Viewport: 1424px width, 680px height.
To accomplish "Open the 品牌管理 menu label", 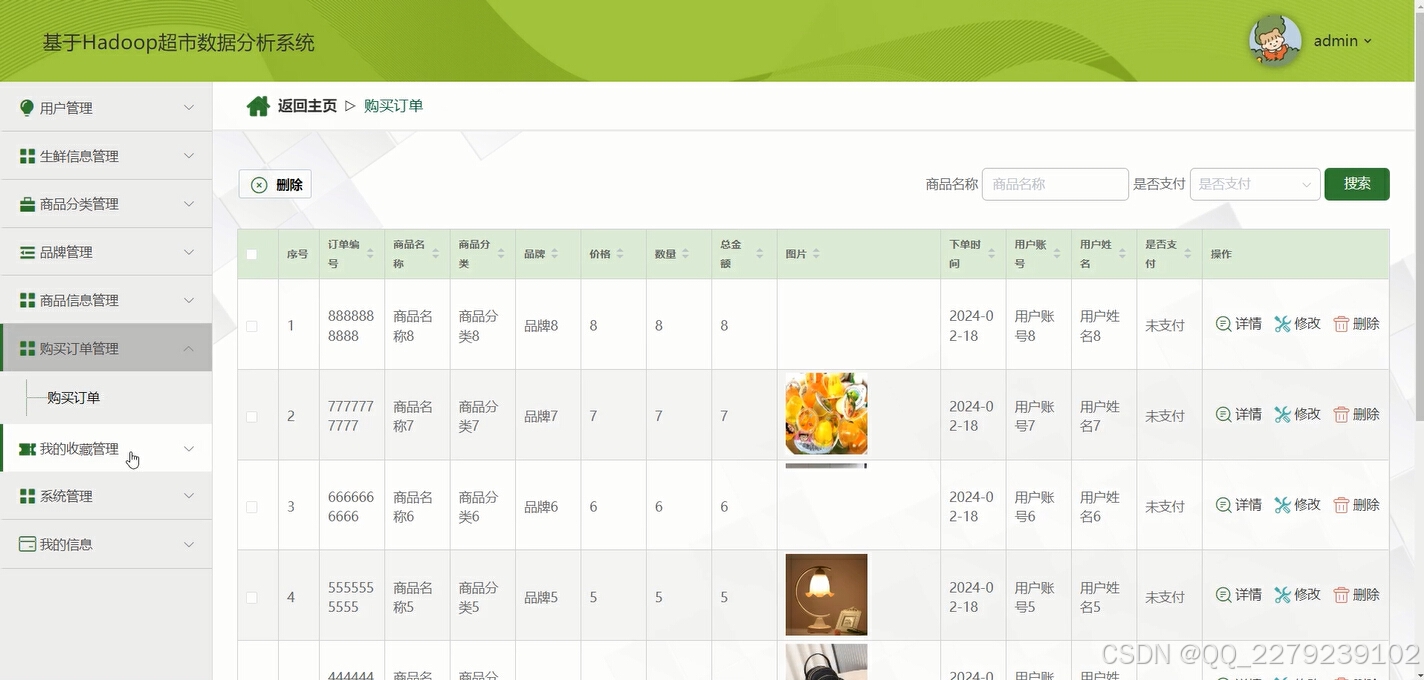I will [x=66, y=252].
